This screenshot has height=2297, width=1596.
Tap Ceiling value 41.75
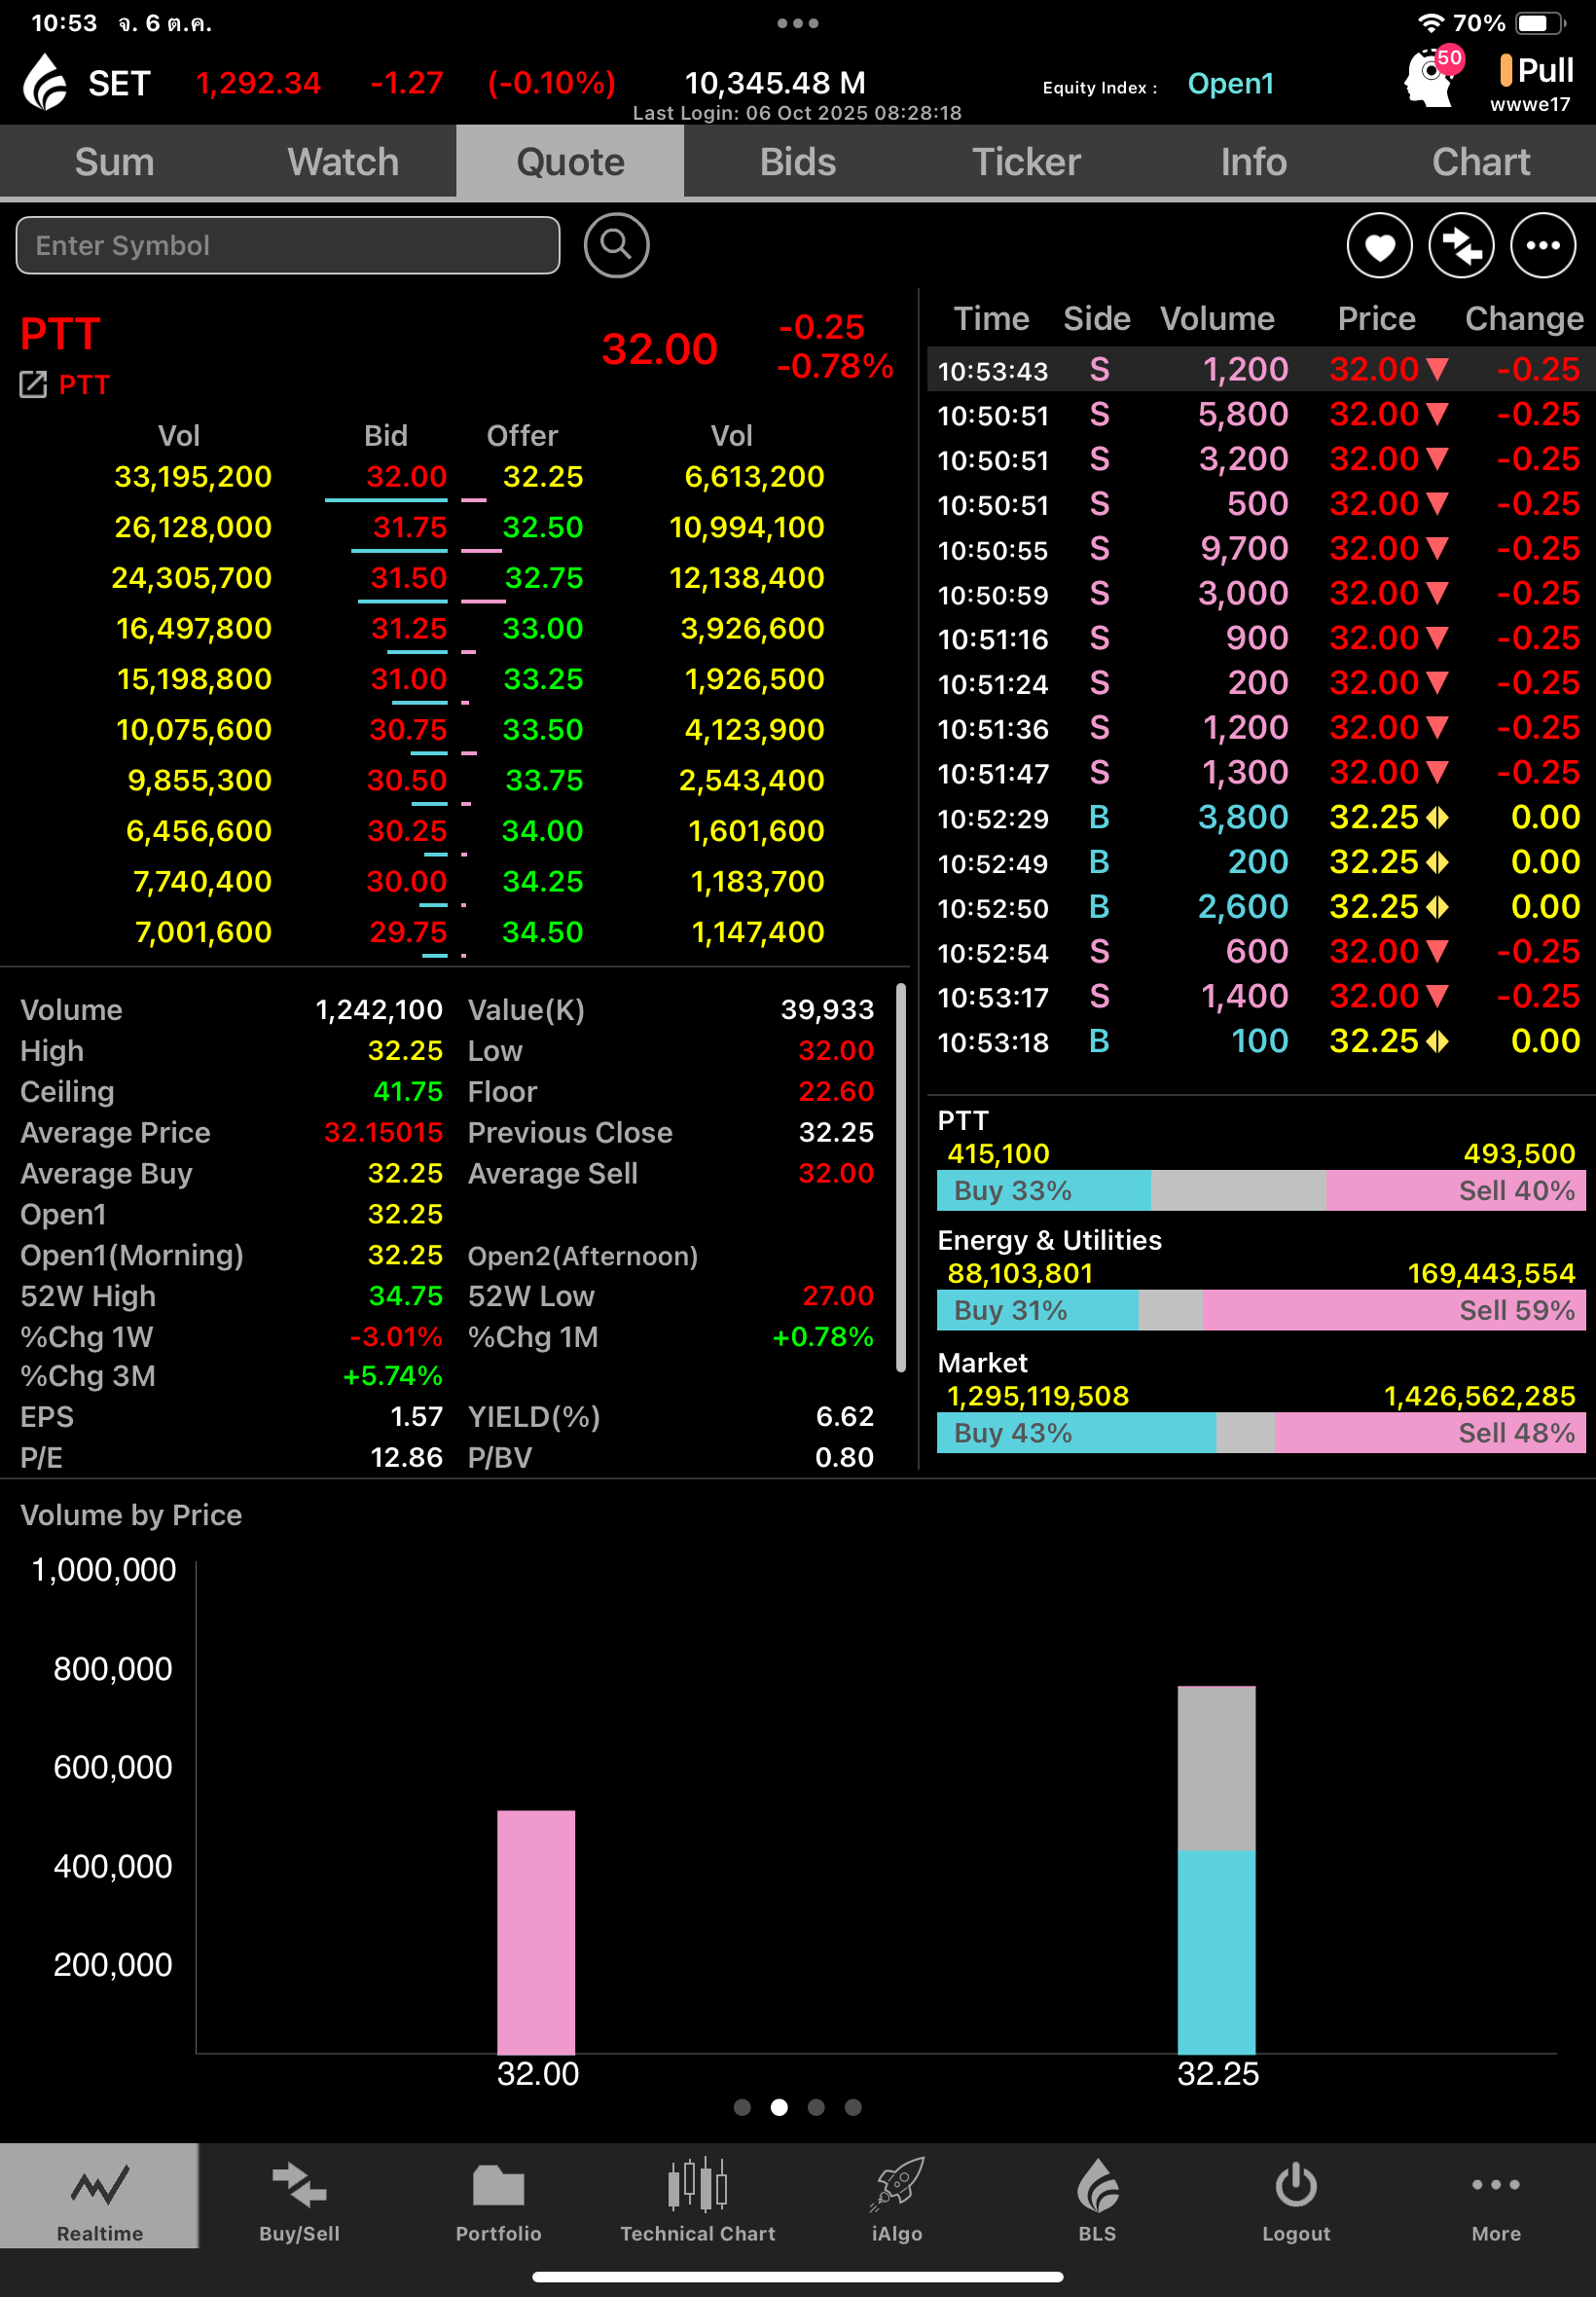[x=407, y=1092]
